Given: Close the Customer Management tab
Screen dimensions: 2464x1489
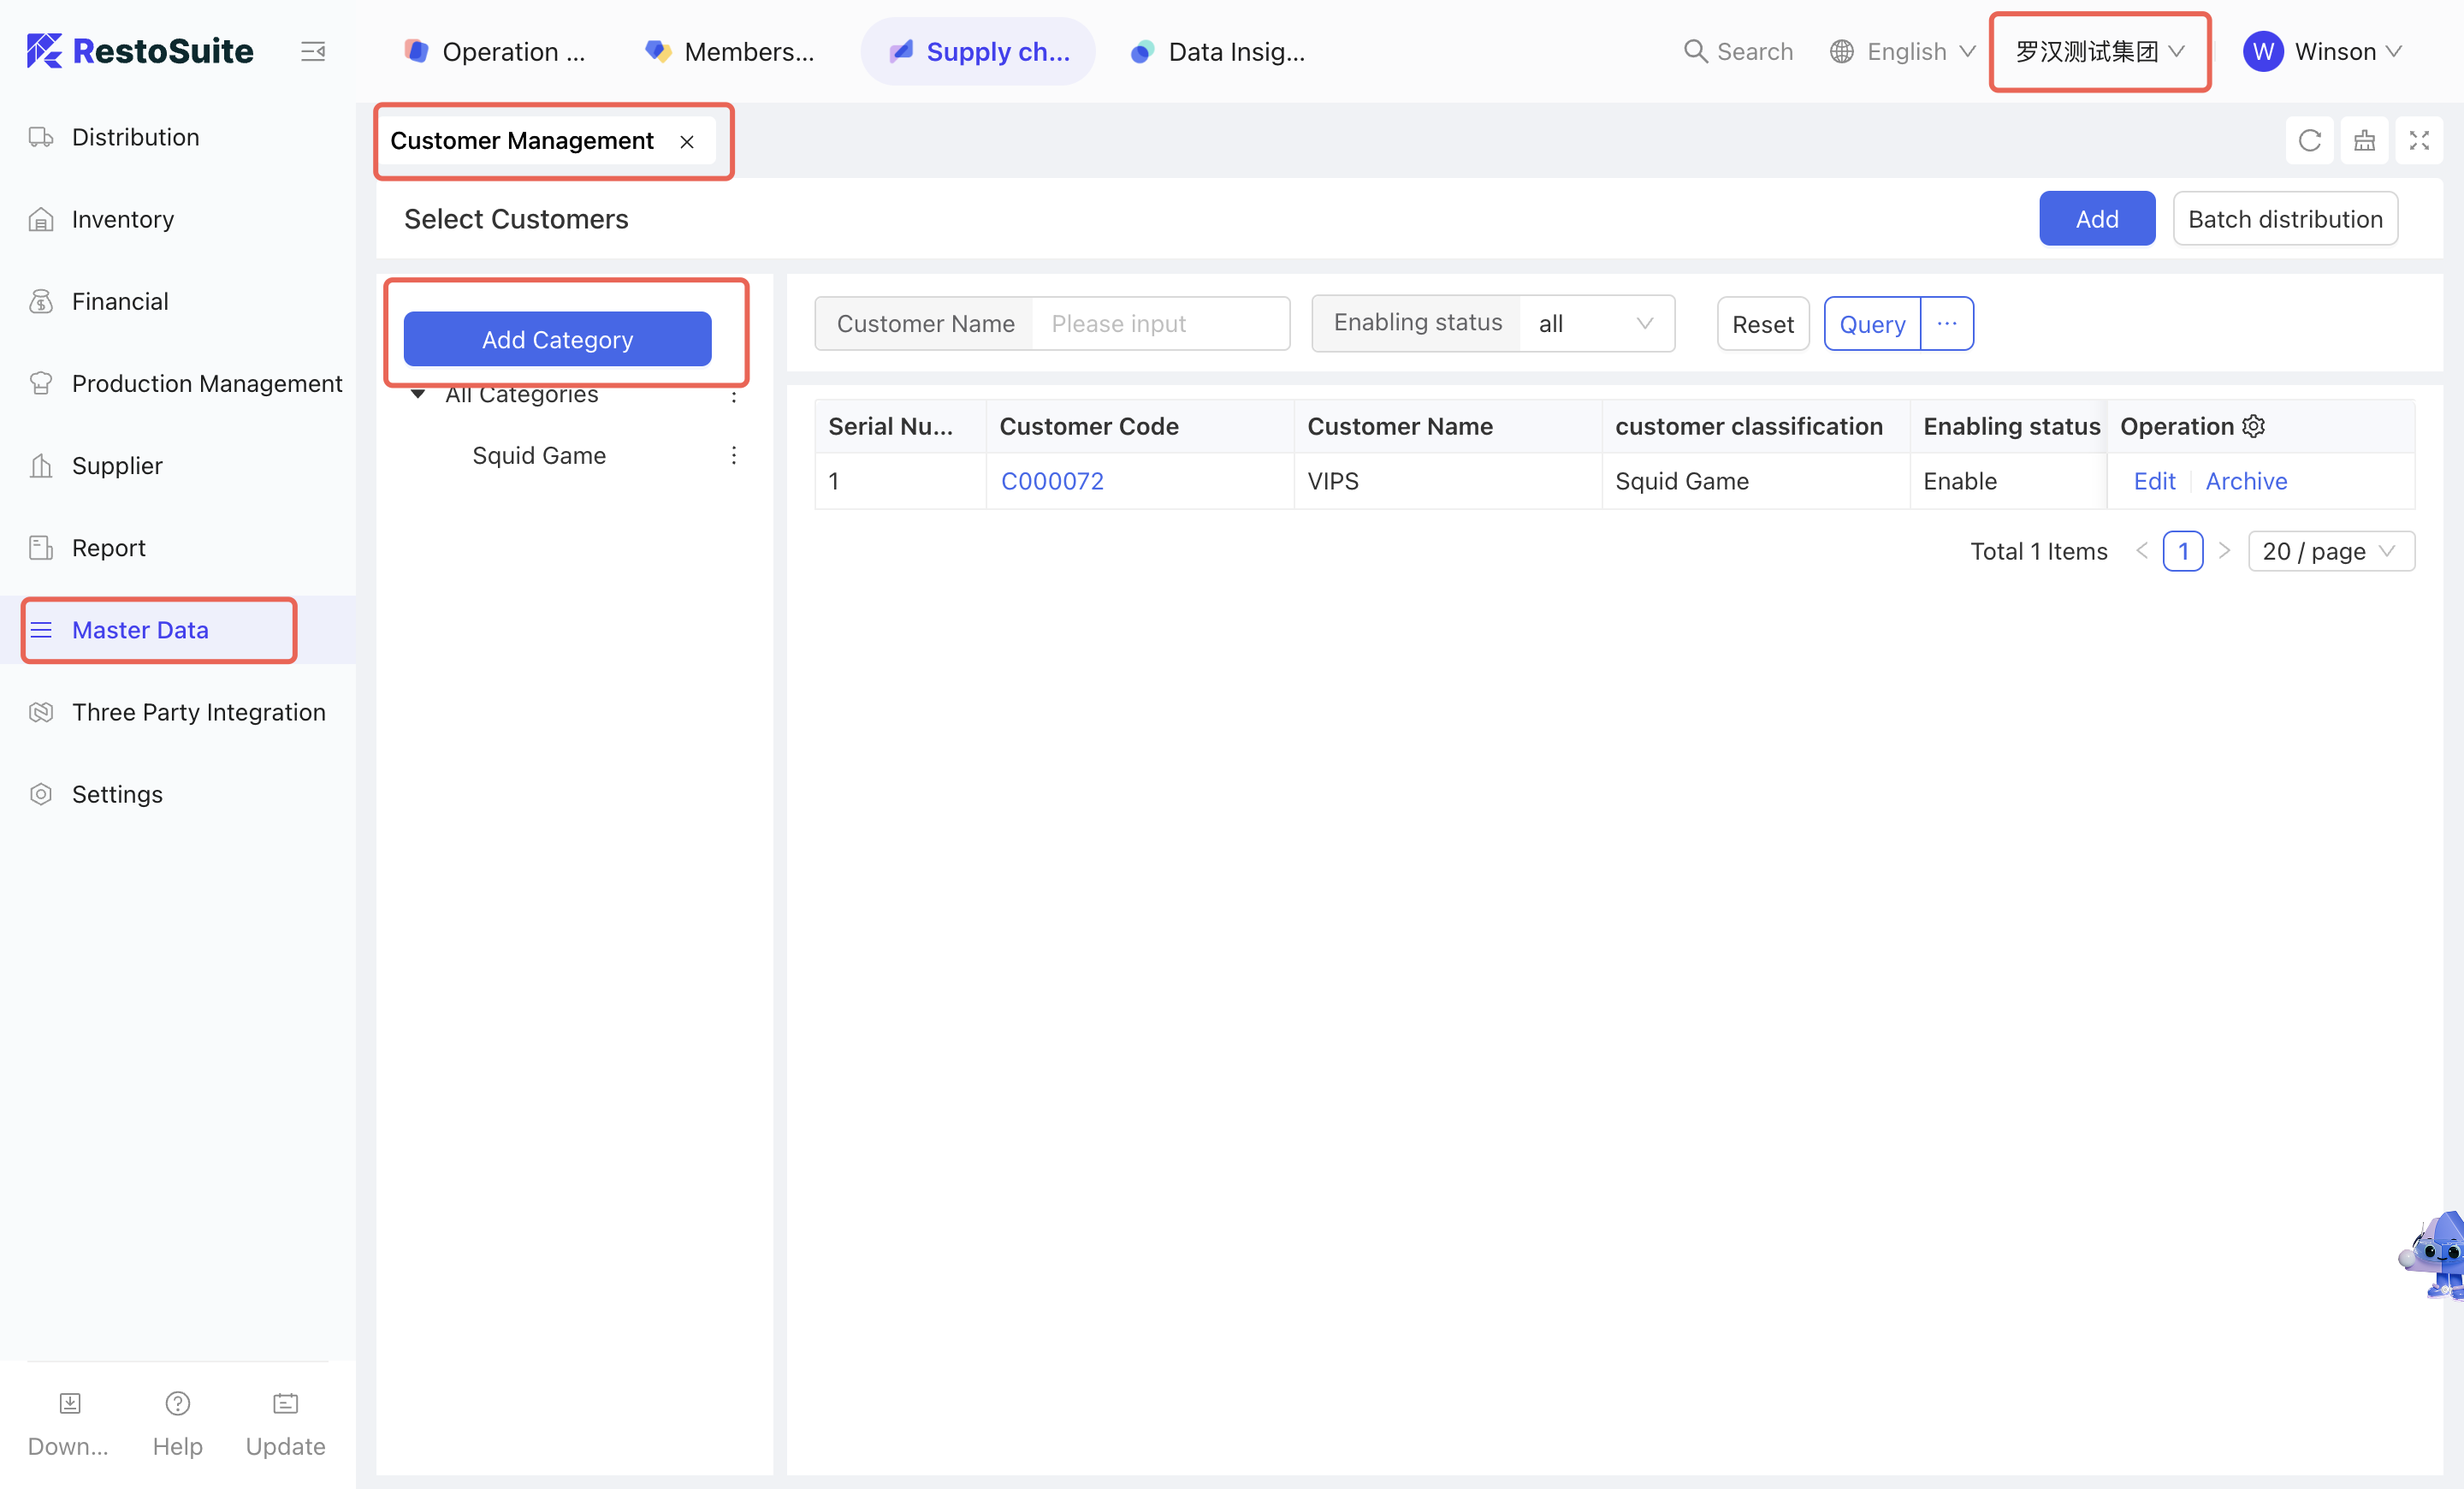Looking at the screenshot, I should click(687, 142).
